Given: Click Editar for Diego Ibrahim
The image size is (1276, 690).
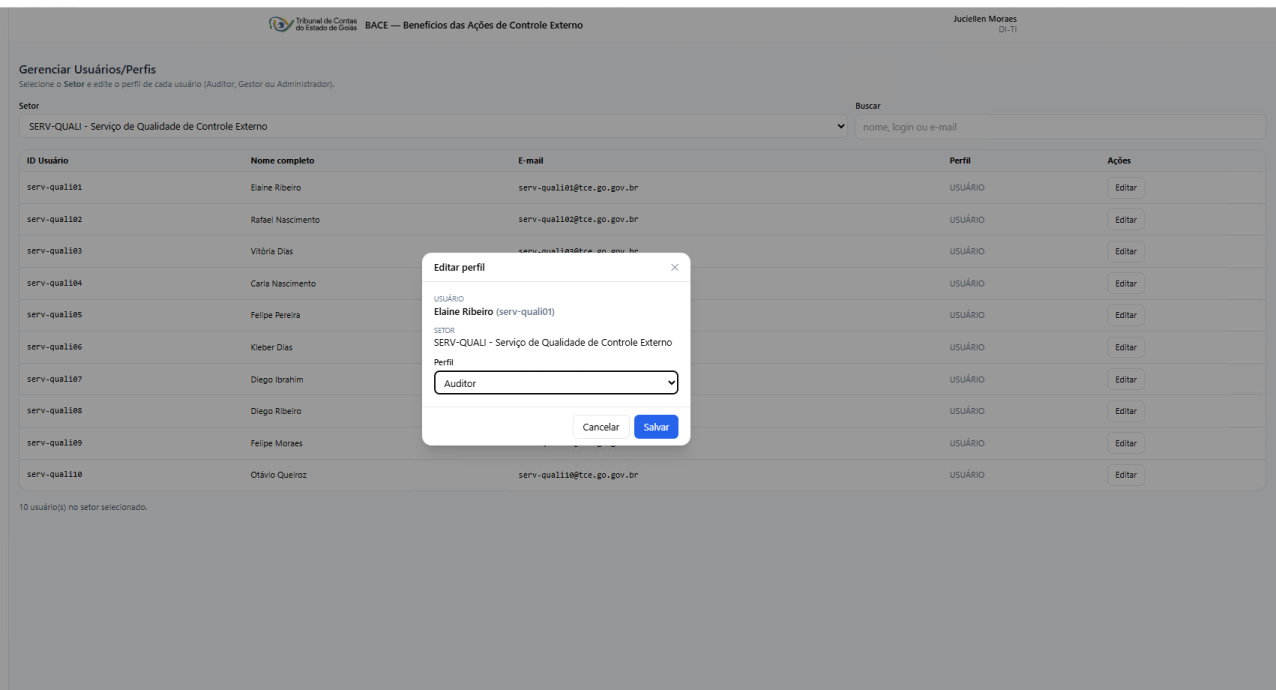Looking at the screenshot, I should coord(1125,380).
